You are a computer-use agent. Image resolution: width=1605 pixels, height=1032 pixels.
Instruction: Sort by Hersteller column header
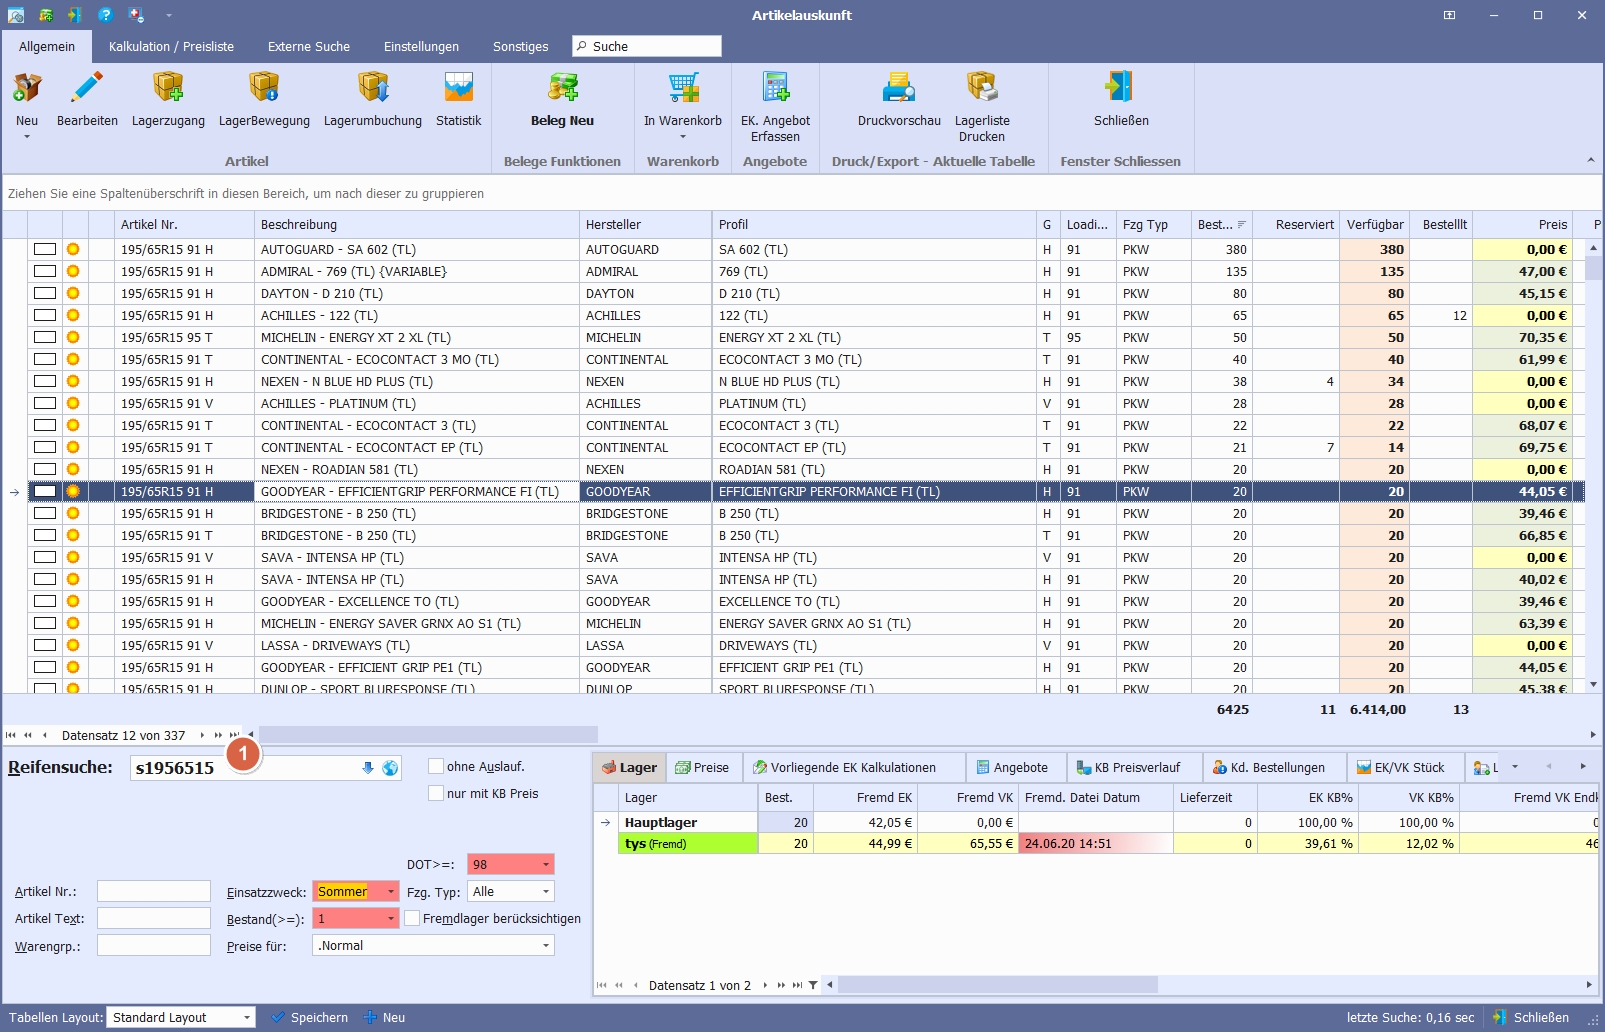[645, 224]
